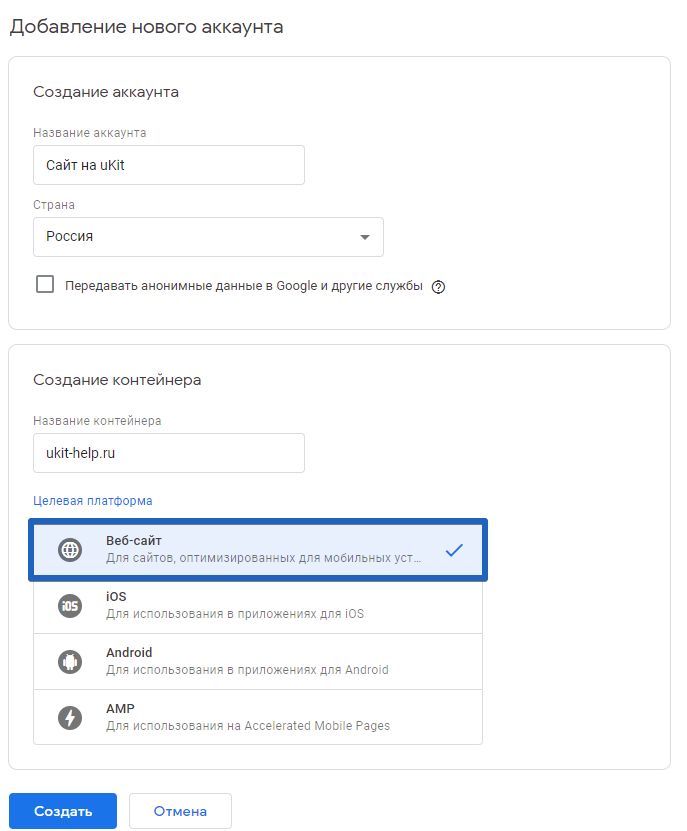Click the Android robot icon
This screenshot has height=831, width=687.
pyautogui.click(x=70, y=661)
